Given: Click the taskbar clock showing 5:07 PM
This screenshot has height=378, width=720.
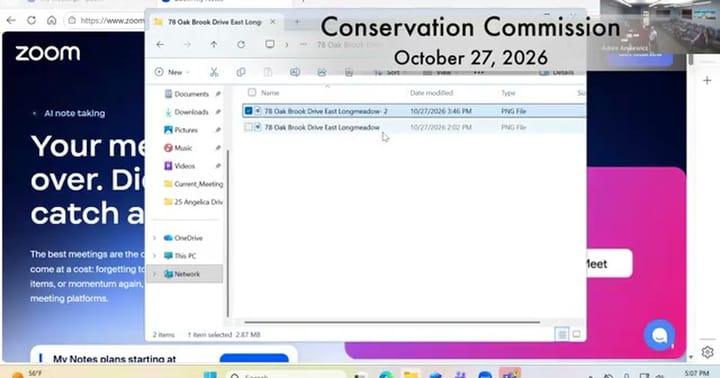Looking at the screenshot, I should point(697,374).
